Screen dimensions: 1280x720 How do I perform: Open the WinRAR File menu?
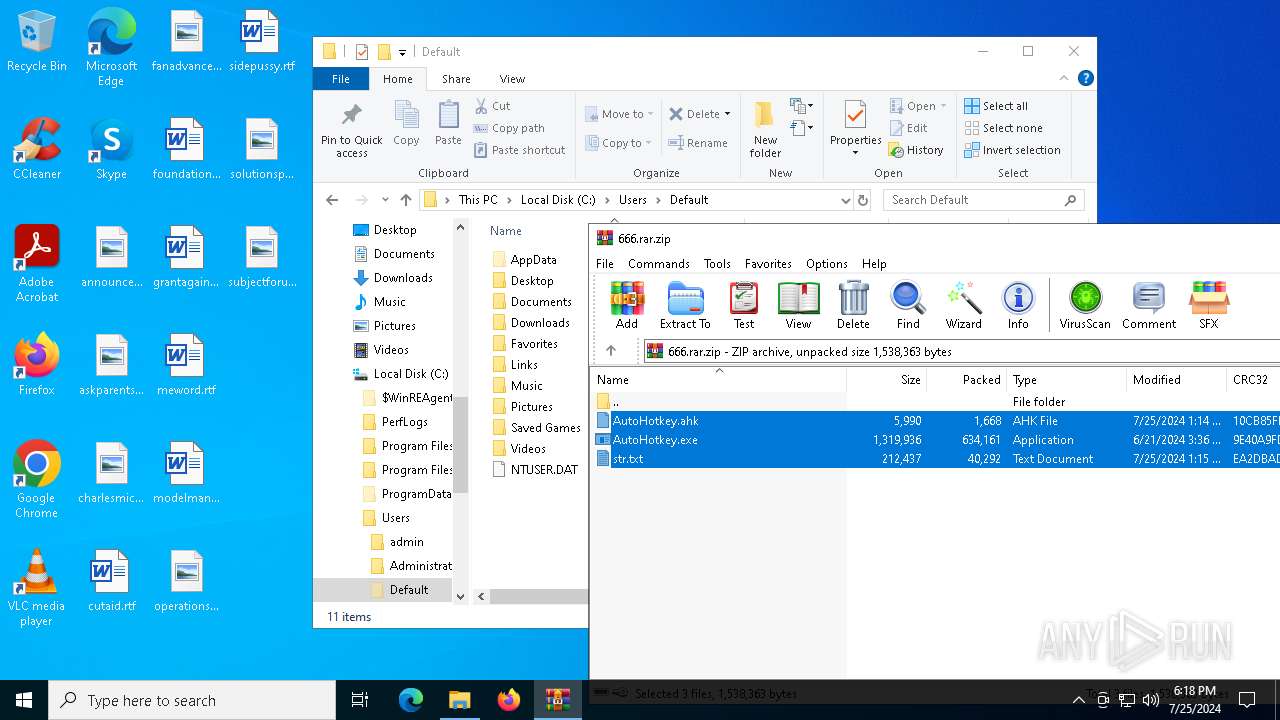click(x=605, y=264)
